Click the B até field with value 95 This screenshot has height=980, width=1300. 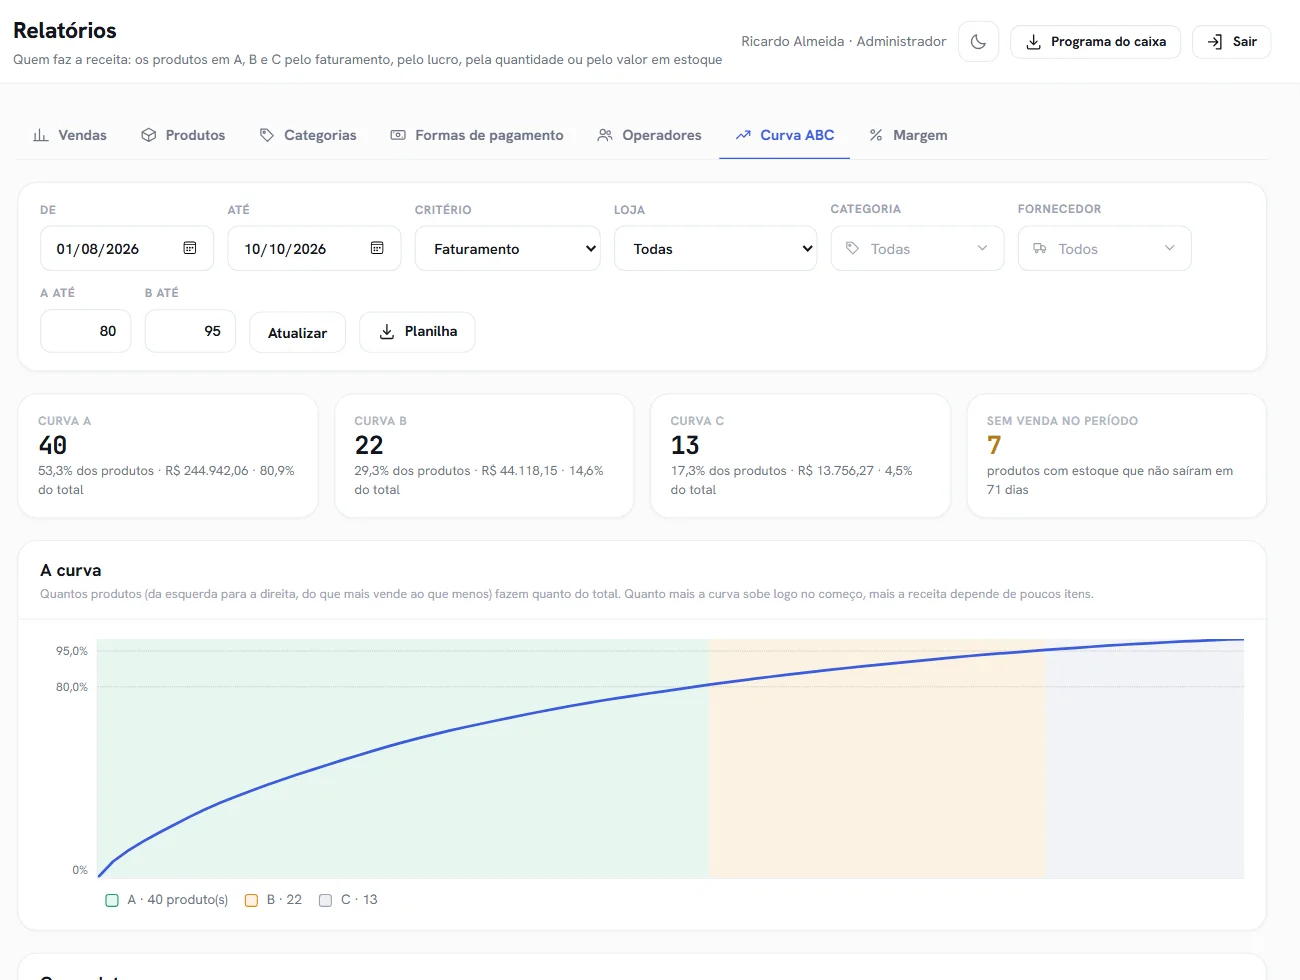click(x=190, y=331)
